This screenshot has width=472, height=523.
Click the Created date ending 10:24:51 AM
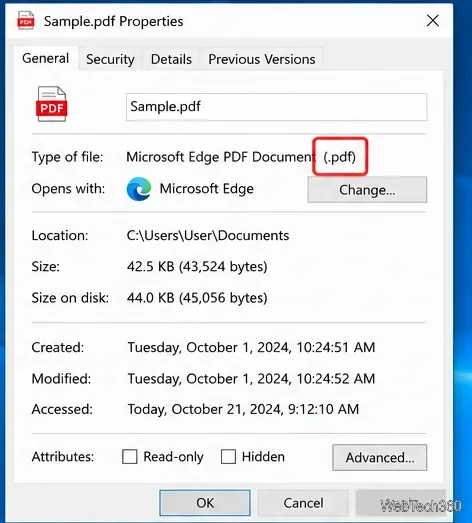point(251,348)
